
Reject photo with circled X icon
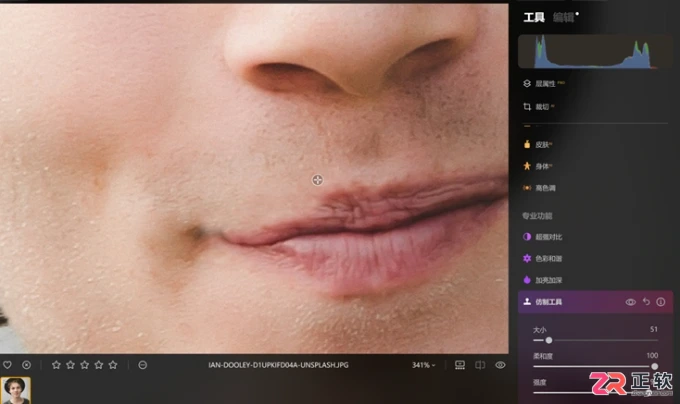[x=26, y=365]
